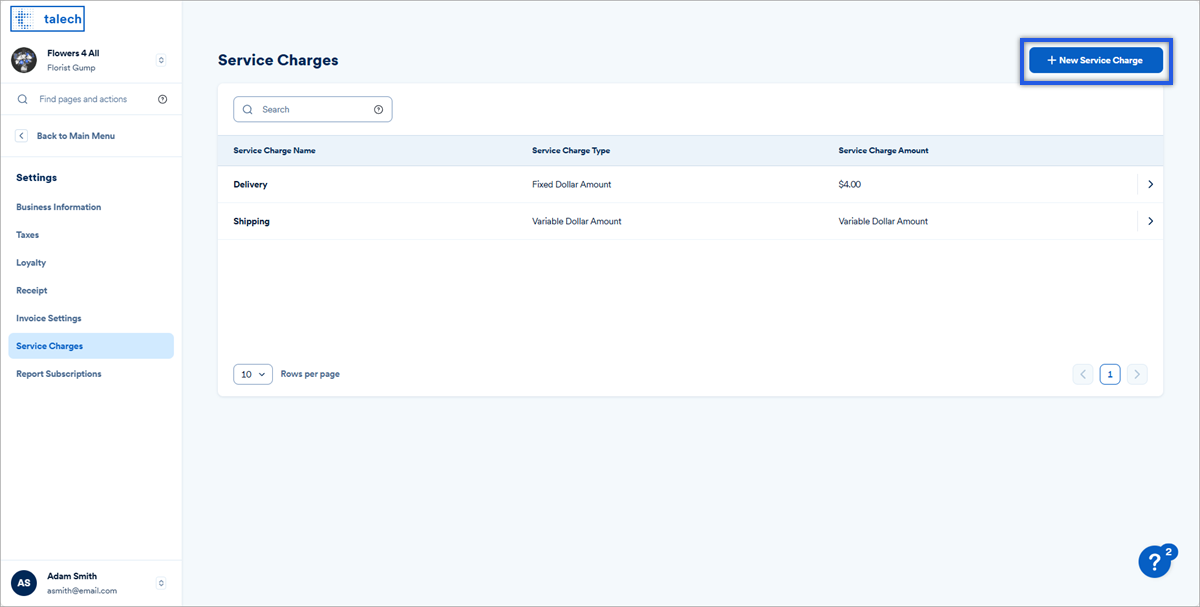Go to next page arrow
The width and height of the screenshot is (1200, 607).
coord(1137,374)
